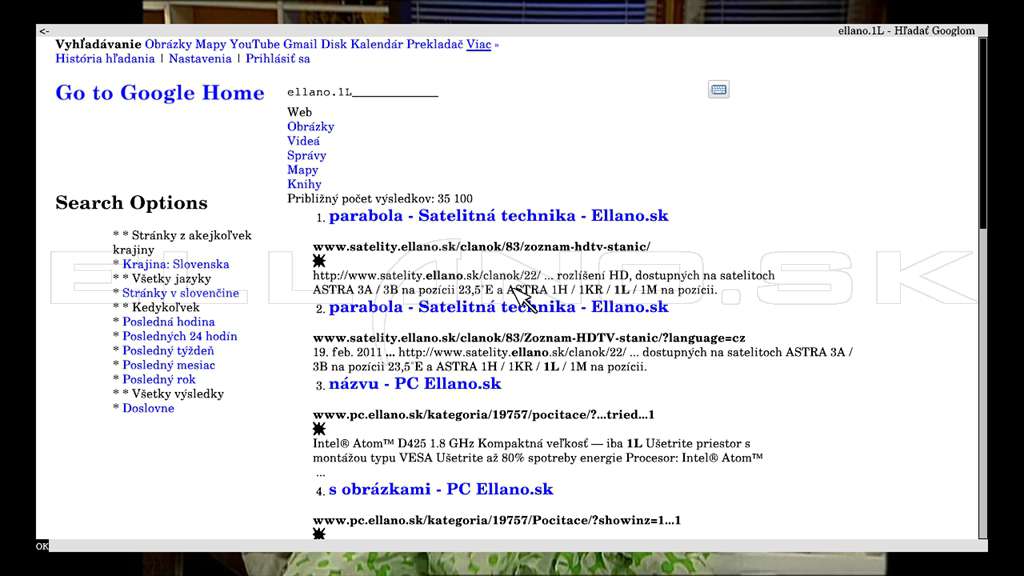Click the title text ellano.1L - Hľadať Googlom
Image resolution: width=1024 pixels, height=576 pixels.
pos(906,31)
